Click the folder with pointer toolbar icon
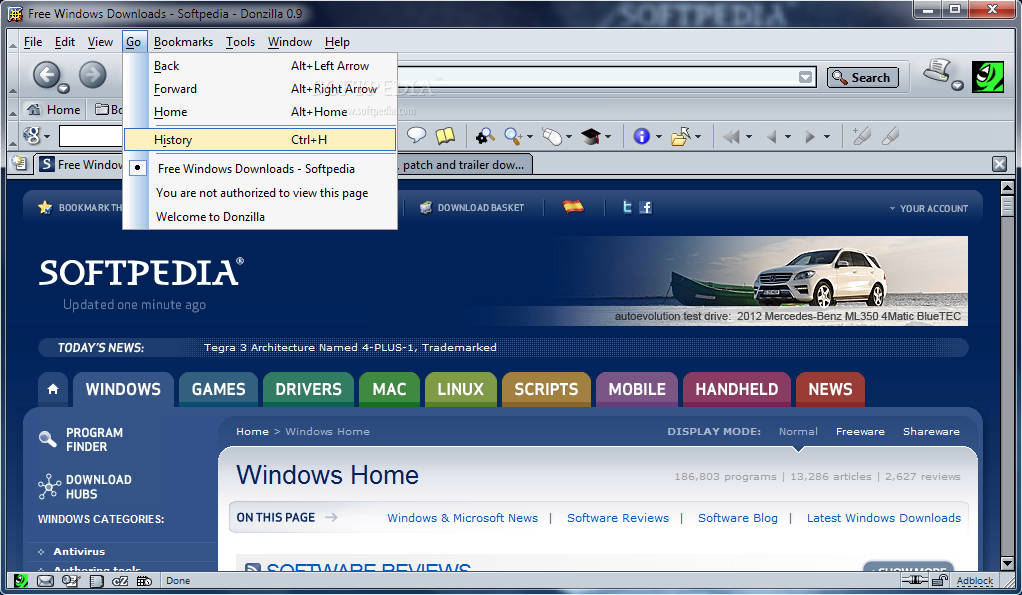 pos(680,136)
